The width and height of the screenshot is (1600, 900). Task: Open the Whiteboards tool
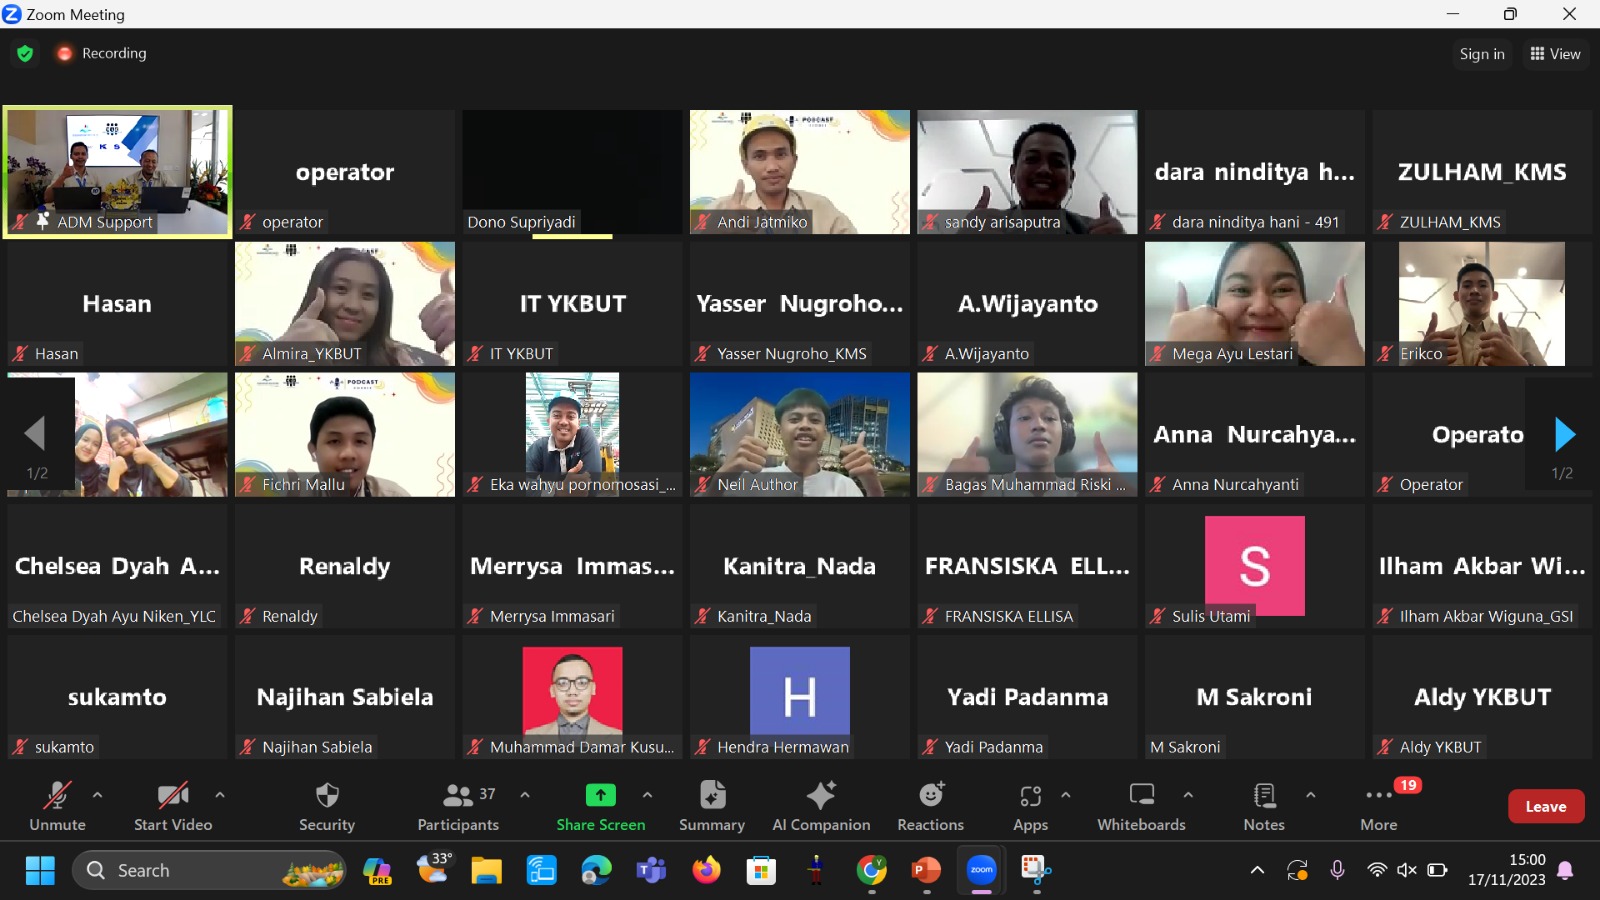point(1141,796)
